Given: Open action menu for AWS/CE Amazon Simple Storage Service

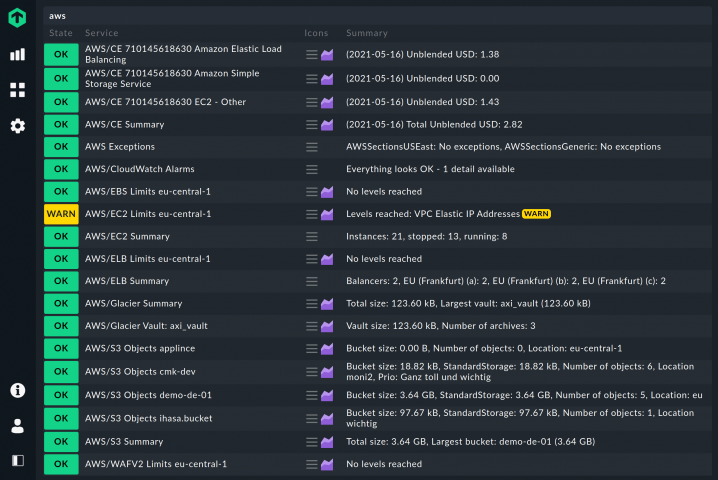Looking at the screenshot, I should click(312, 79).
